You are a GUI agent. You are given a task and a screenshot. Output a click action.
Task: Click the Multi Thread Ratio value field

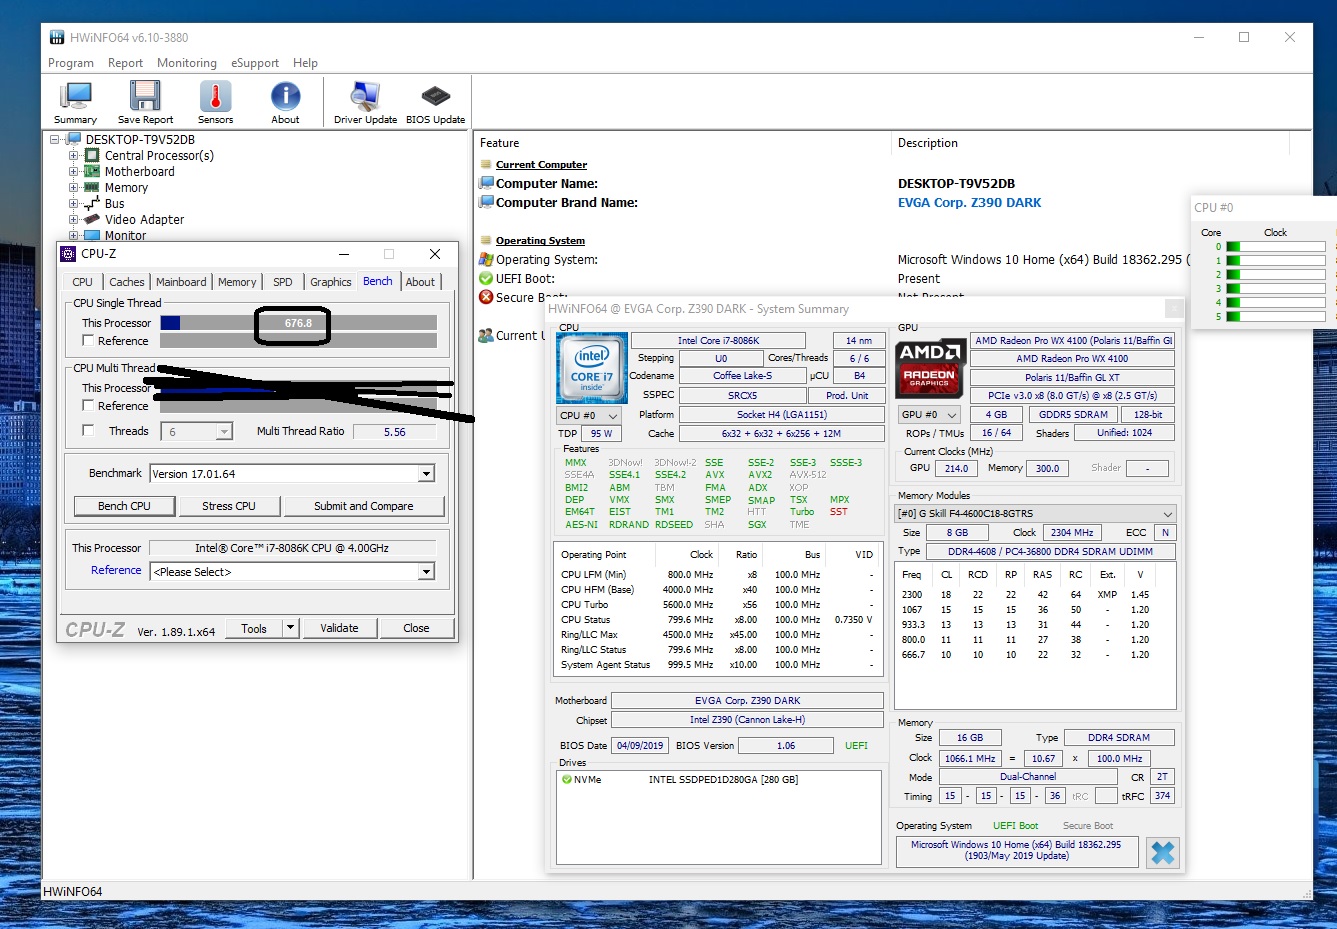[x=395, y=432]
